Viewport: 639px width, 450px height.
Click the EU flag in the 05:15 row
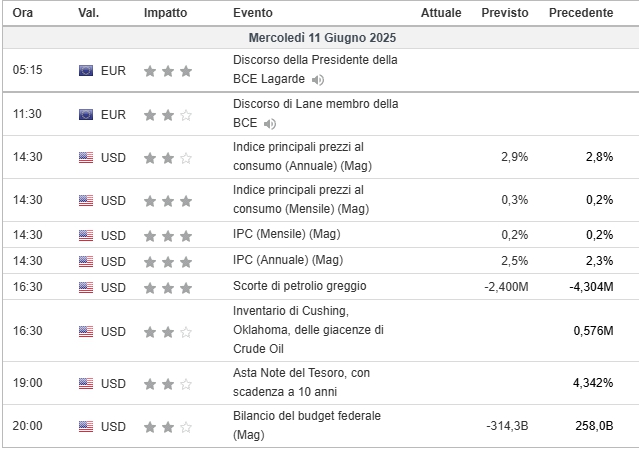(86, 71)
